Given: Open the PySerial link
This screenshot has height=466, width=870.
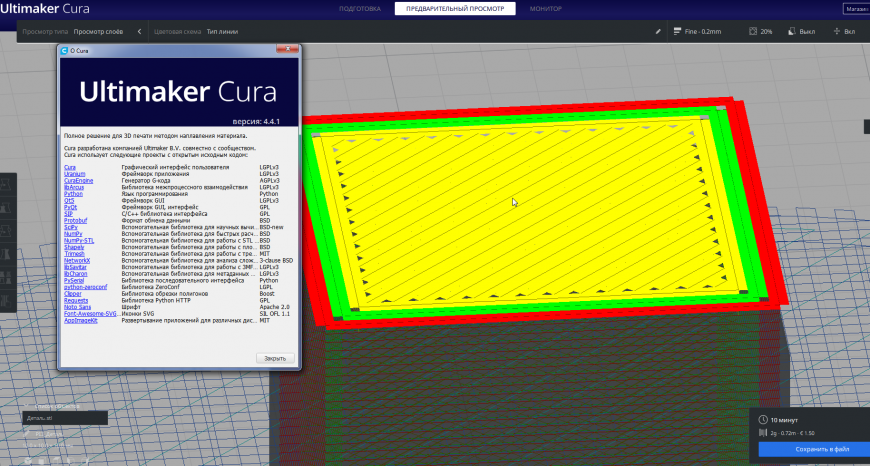Looking at the screenshot, I should [74, 280].
